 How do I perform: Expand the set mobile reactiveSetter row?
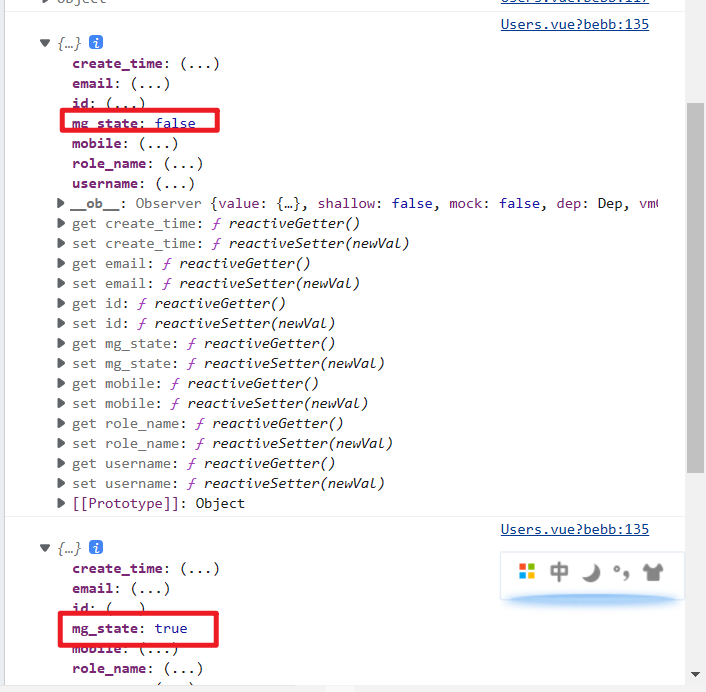click(61, 403)
